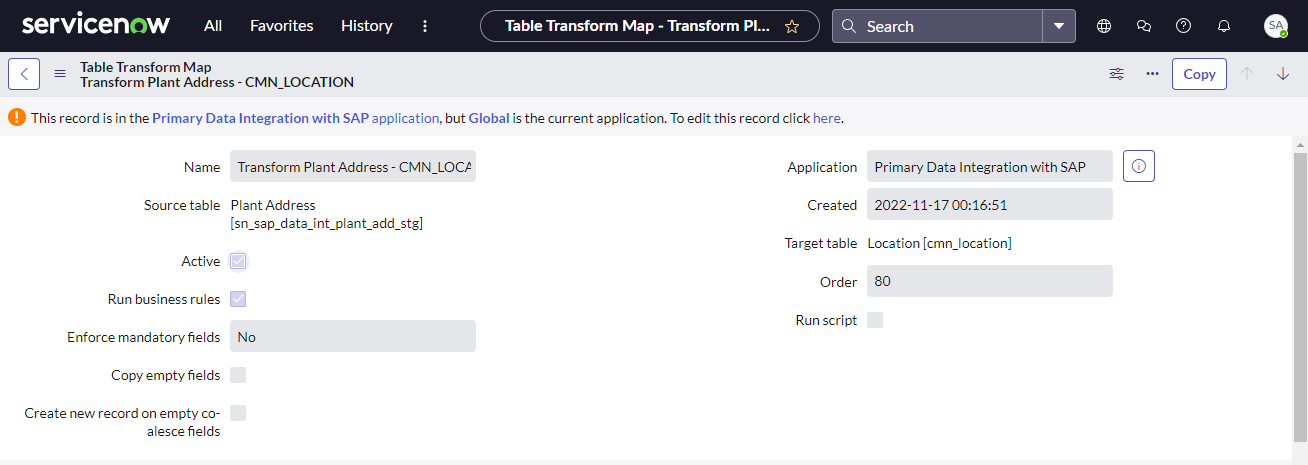Star the Table Transform Map page as favorite
This screenshot has height=465, width=1308.
point(792,26)
